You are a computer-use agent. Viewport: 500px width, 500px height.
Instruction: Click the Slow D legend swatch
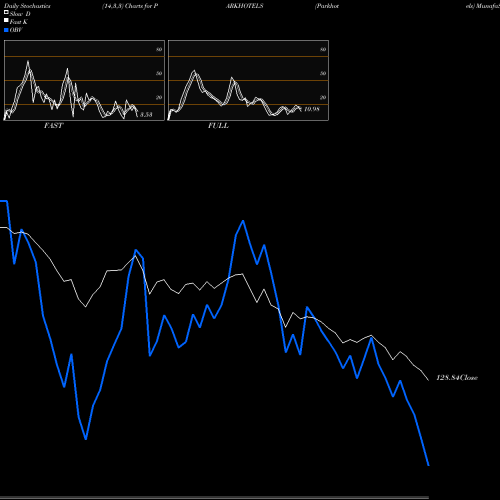pos(6,12)
